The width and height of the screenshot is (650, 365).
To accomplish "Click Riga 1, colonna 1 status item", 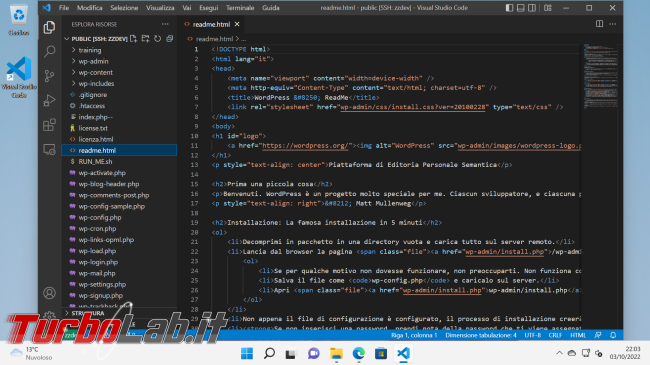I will tap(414, 335).
